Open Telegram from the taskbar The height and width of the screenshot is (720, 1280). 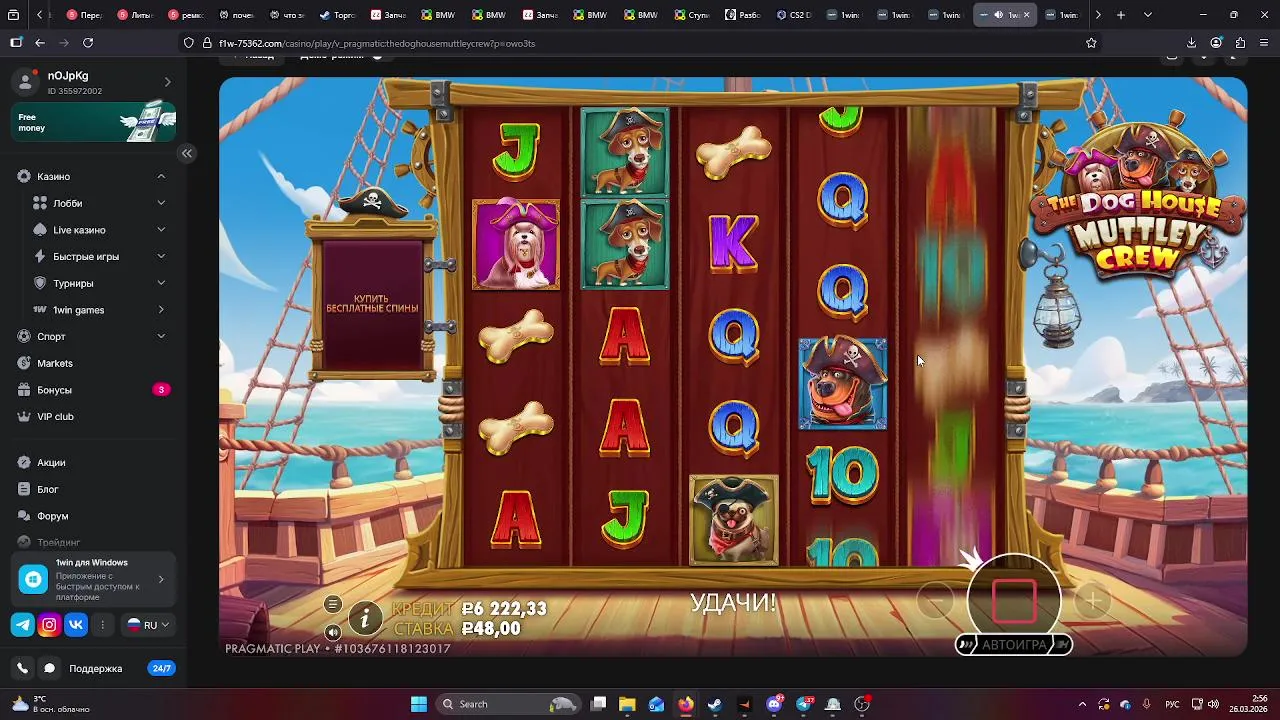804,704
